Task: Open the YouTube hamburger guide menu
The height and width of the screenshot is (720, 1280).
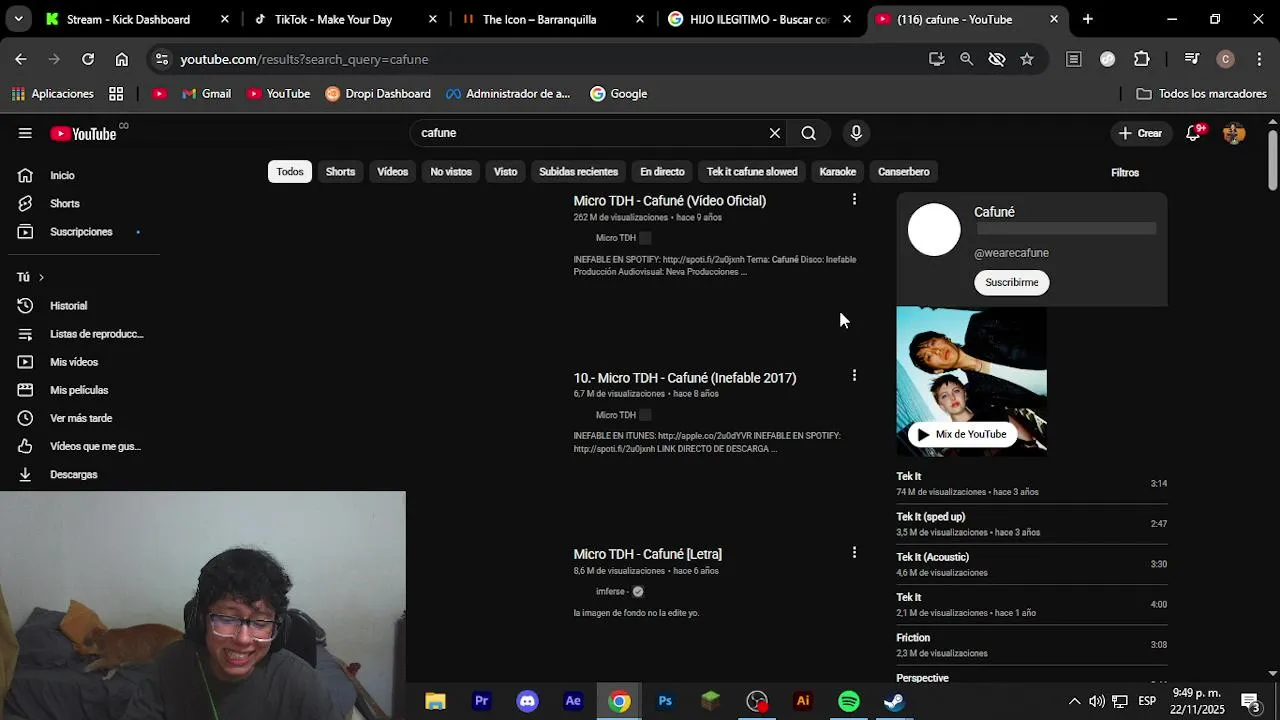Action: [x=25, y=133]
